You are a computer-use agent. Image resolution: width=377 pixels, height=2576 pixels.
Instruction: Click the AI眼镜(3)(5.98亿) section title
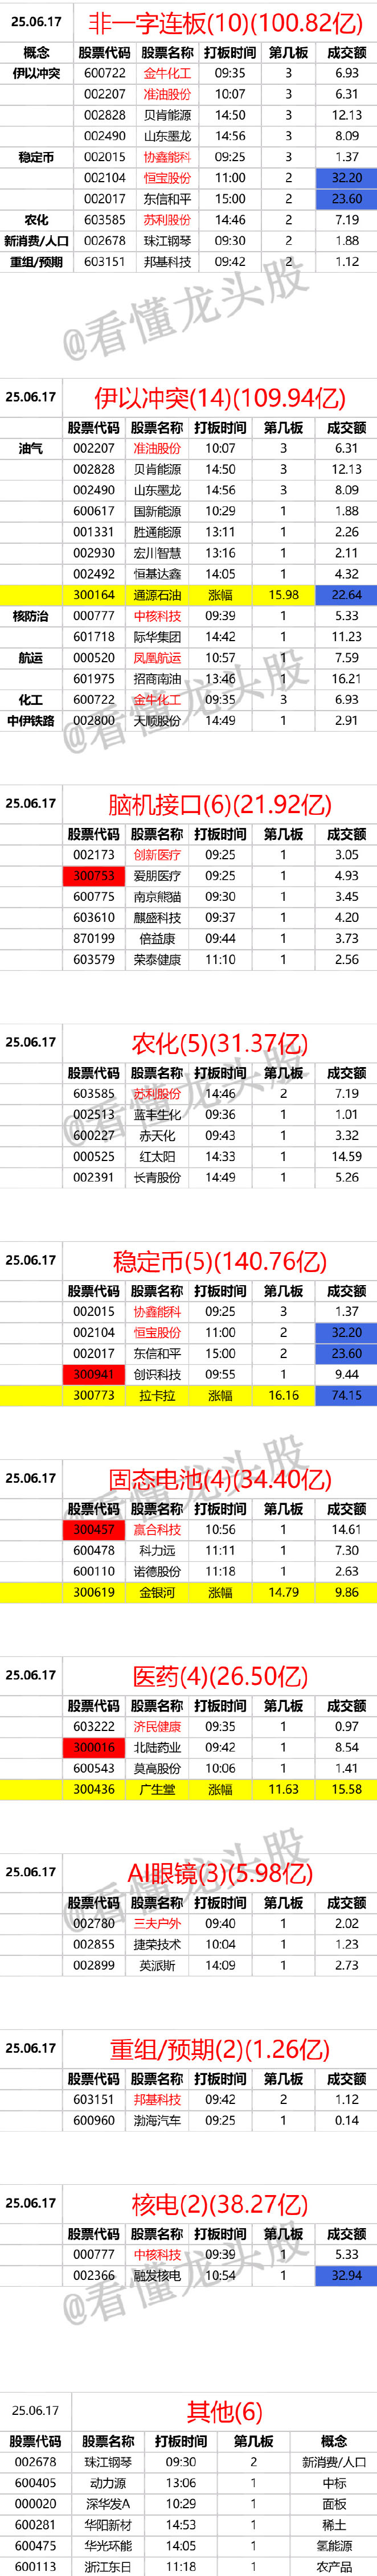(x=220, y=1873)
